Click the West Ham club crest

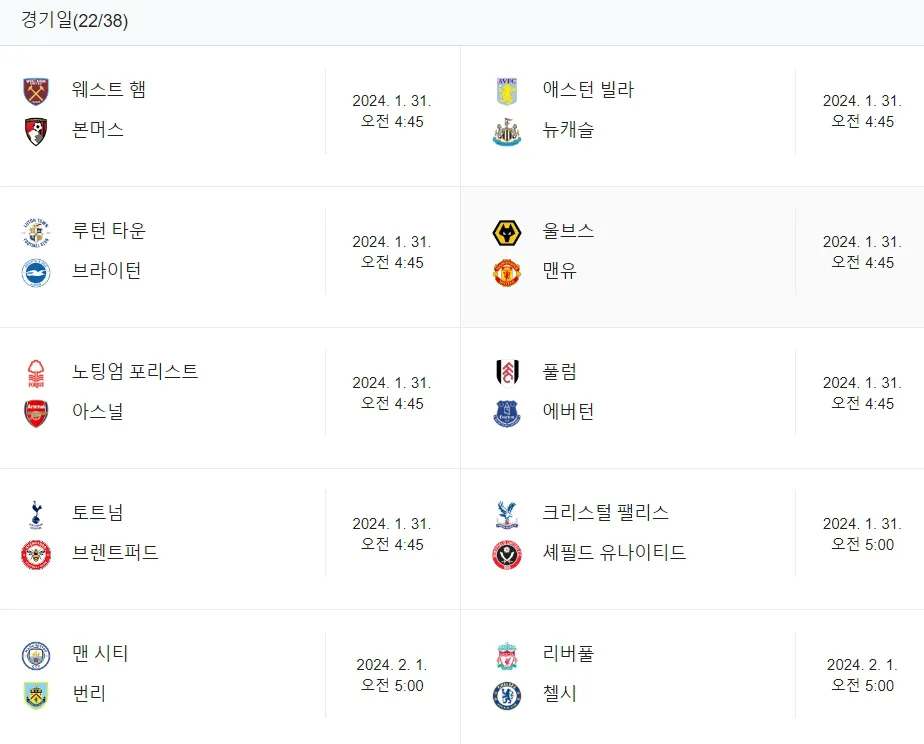click(x=36, y=91)
